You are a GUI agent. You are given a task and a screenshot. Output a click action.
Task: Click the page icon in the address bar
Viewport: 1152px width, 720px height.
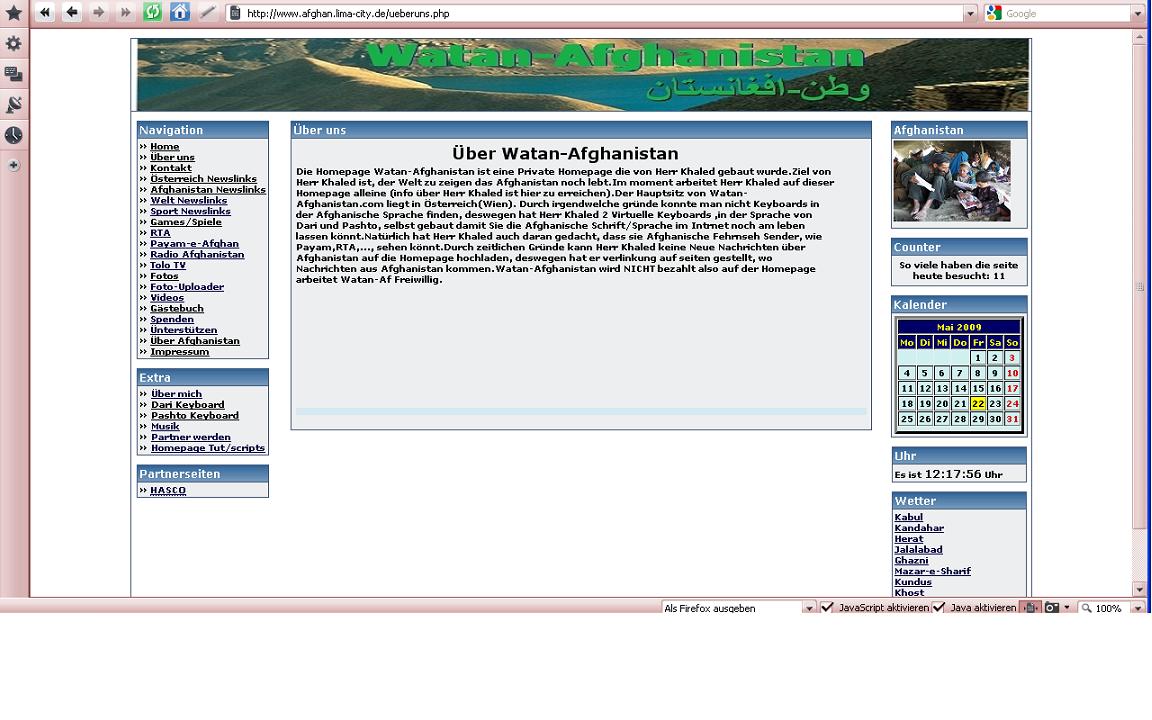tap(235, 13)
